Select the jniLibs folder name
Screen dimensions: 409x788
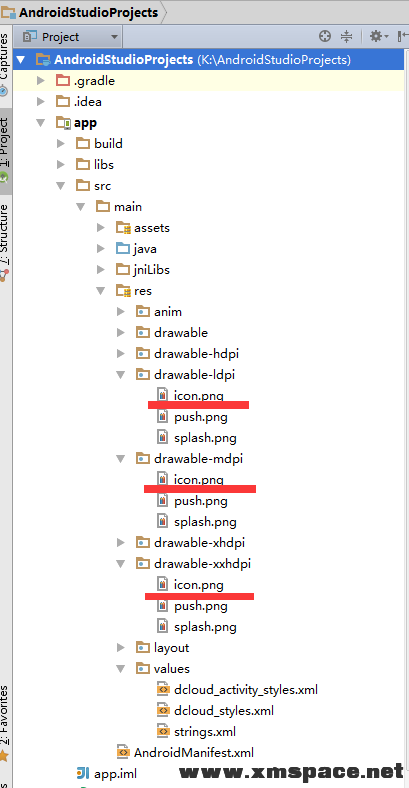pyautogui.click(x=152, y=270)
